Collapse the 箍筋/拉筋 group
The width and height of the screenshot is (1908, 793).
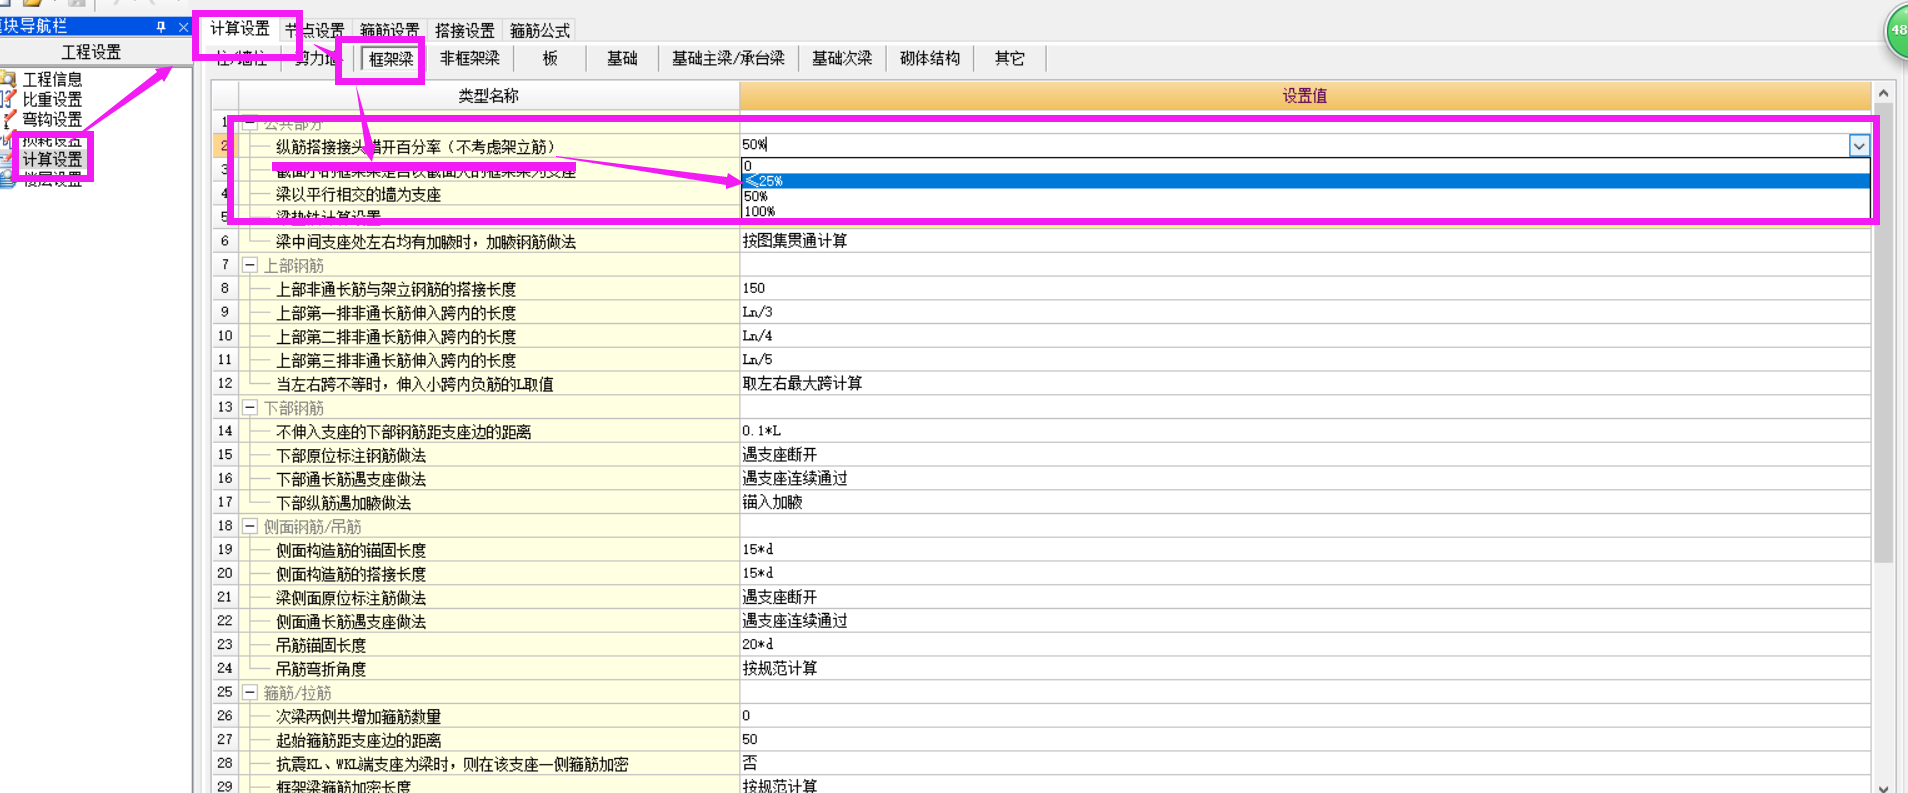(x=250, y=692)
